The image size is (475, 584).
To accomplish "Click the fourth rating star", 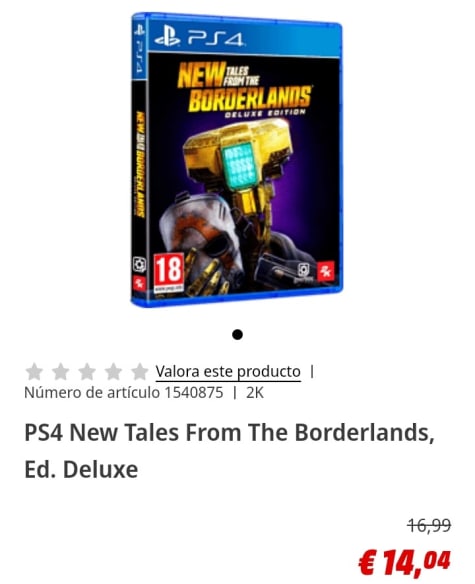I will click(114, 371).
